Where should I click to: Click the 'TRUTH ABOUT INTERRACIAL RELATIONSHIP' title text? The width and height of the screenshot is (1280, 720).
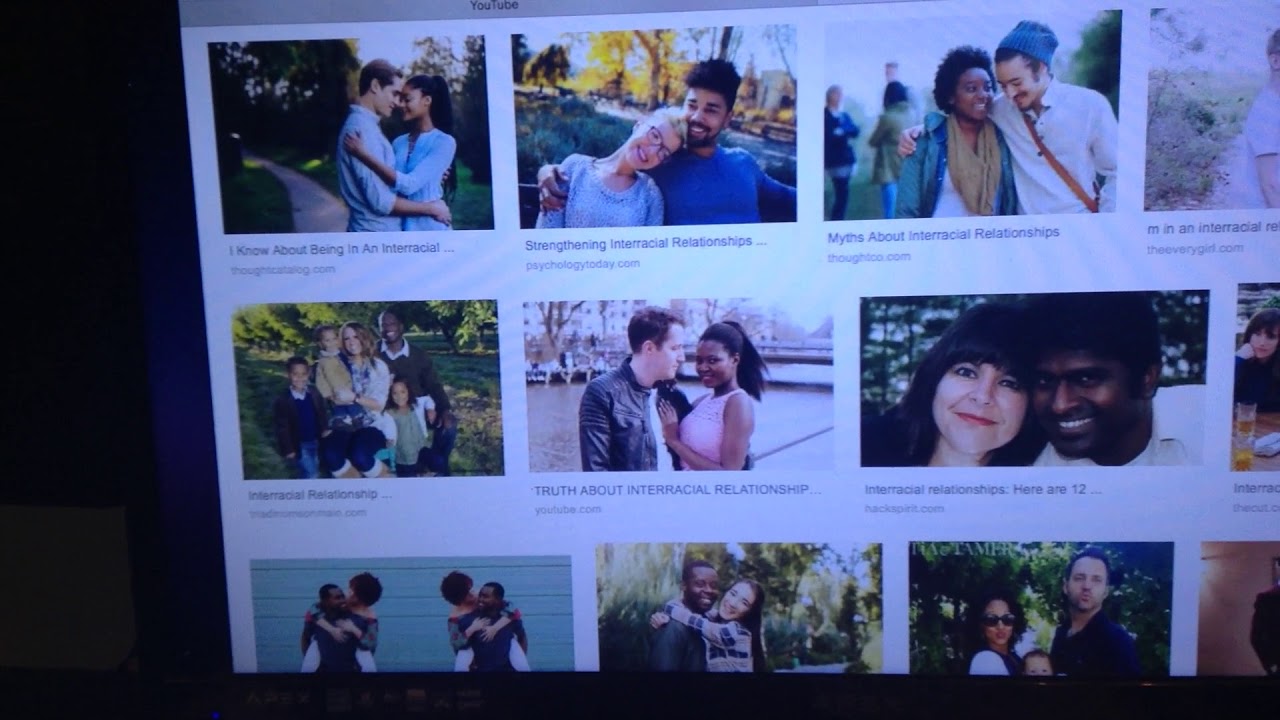[677, 490]
